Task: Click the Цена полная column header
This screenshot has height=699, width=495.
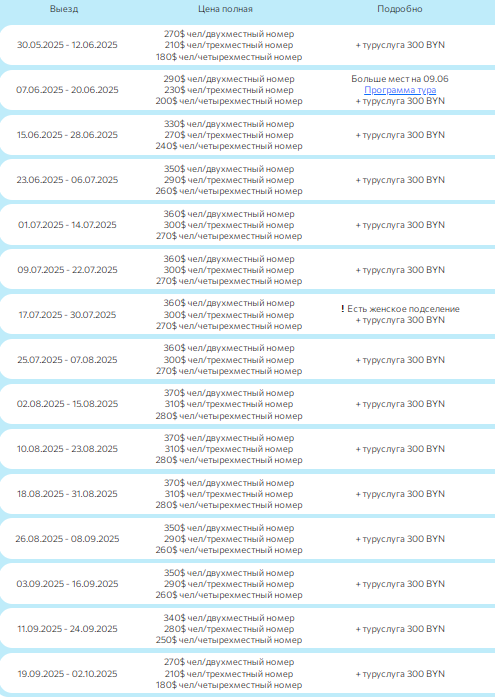Action: point(225,9)
